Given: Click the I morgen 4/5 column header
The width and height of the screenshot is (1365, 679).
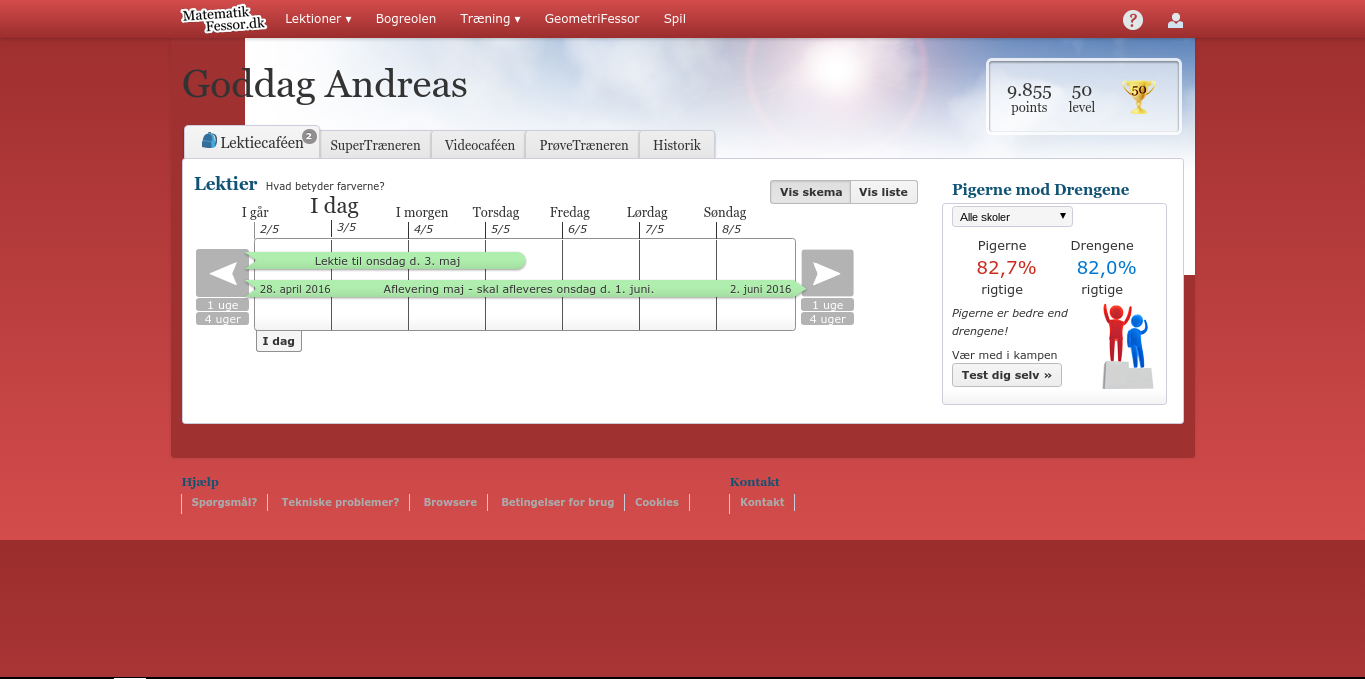Looking at the screenshot, I should (x=422, y=219).
